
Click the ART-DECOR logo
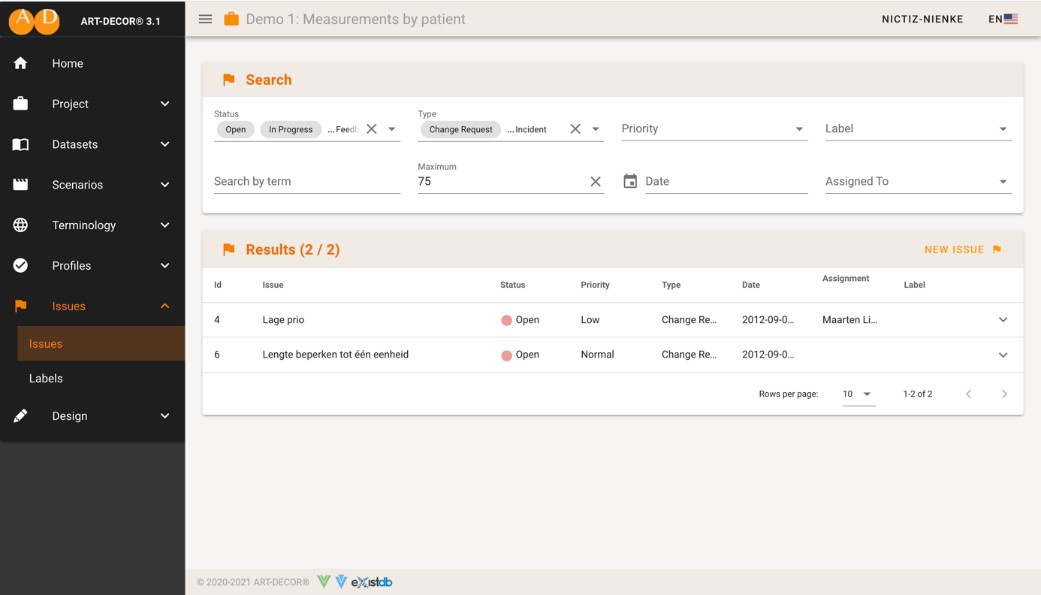[x=35, y=19]
